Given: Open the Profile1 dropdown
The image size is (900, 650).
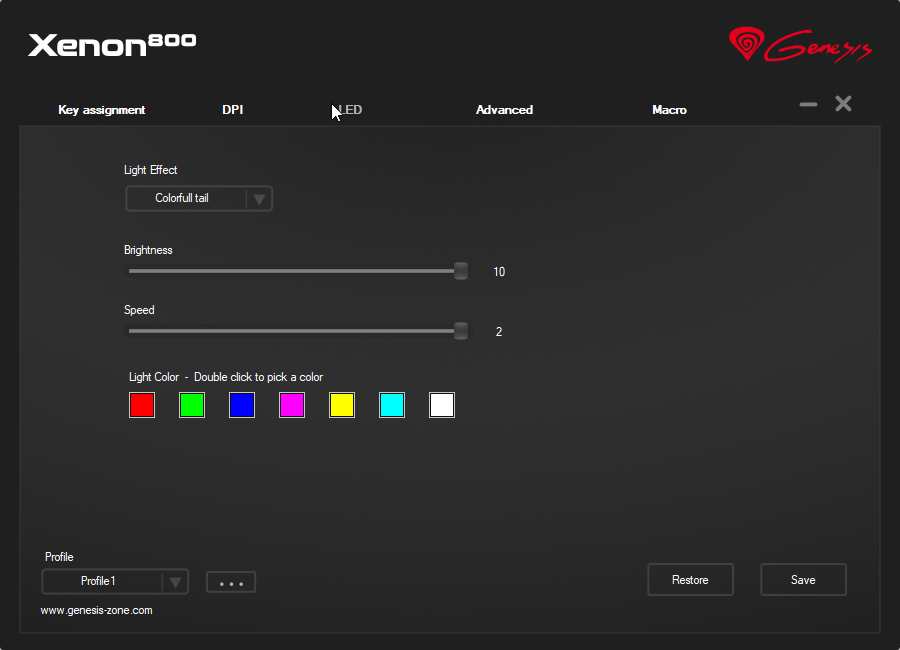Looking at the screenshot, I should (x=115, y=582).
